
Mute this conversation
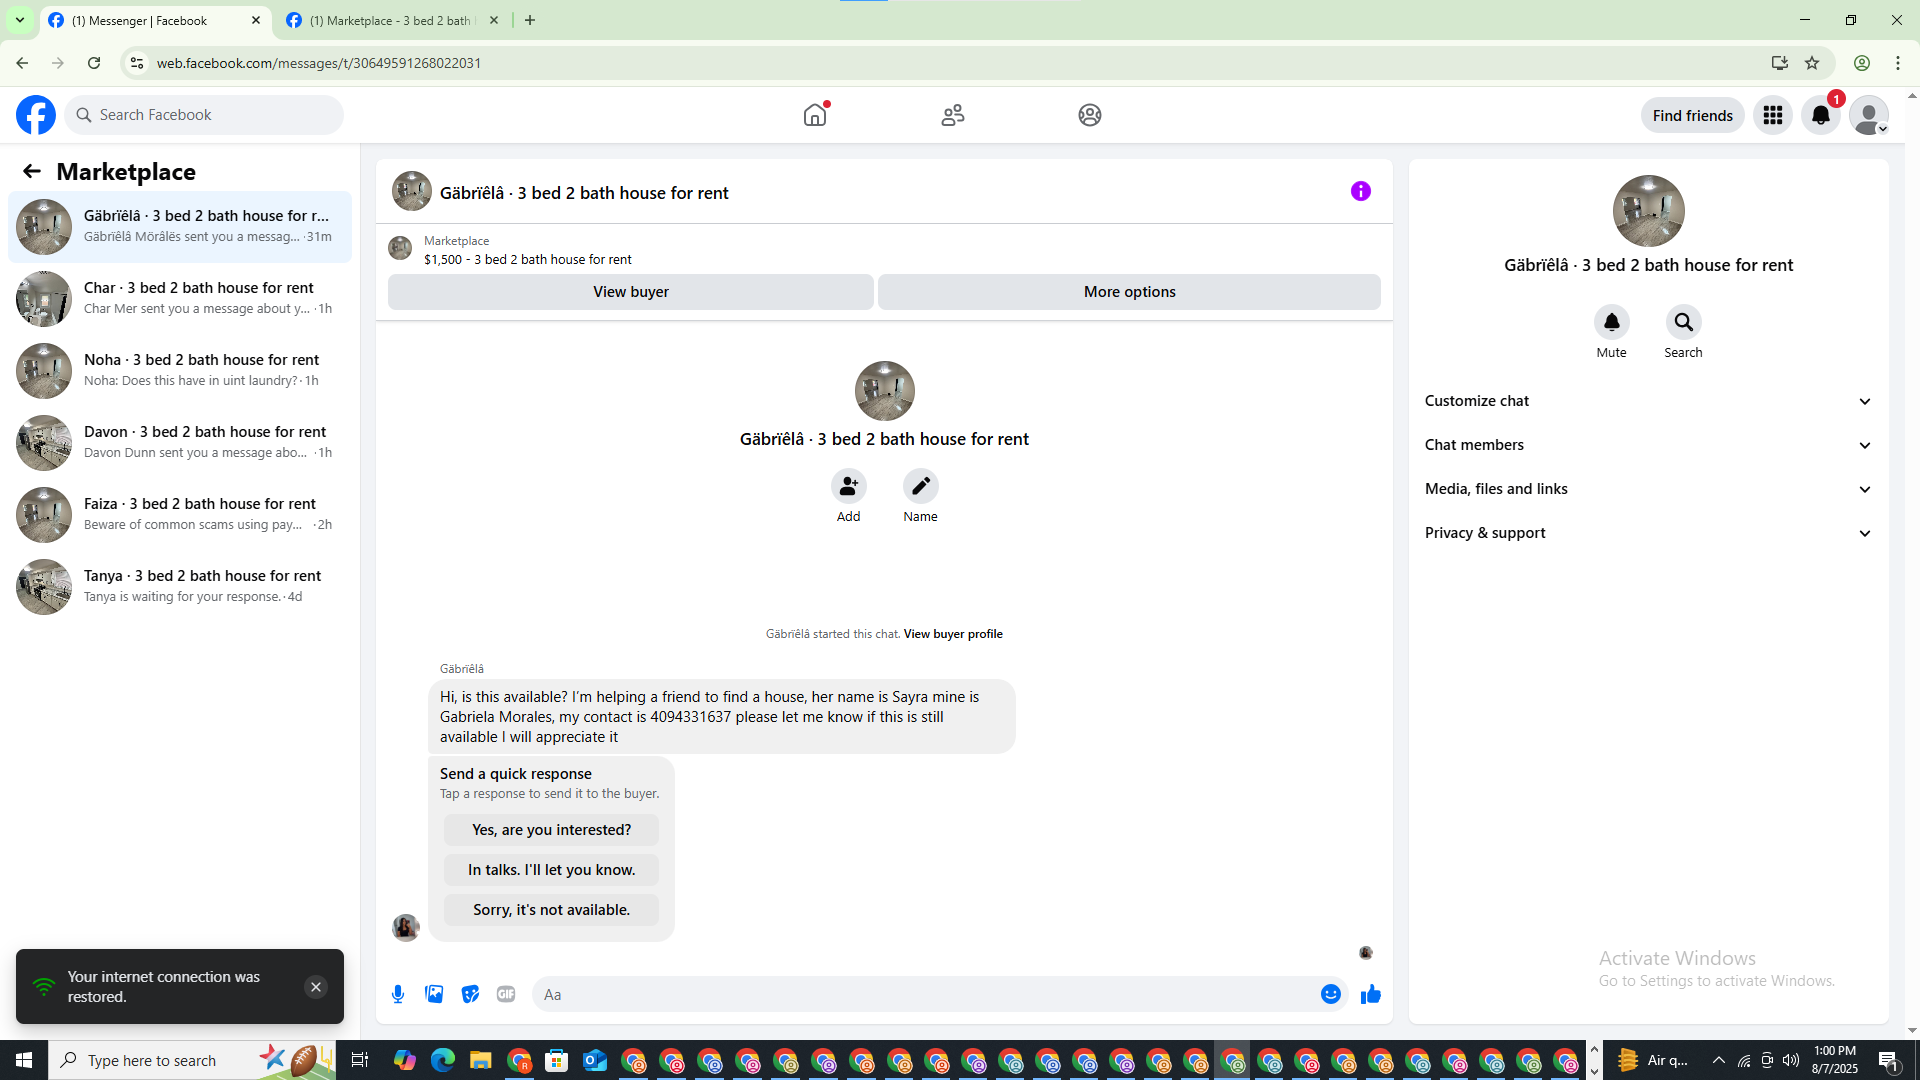point(1611,322)
